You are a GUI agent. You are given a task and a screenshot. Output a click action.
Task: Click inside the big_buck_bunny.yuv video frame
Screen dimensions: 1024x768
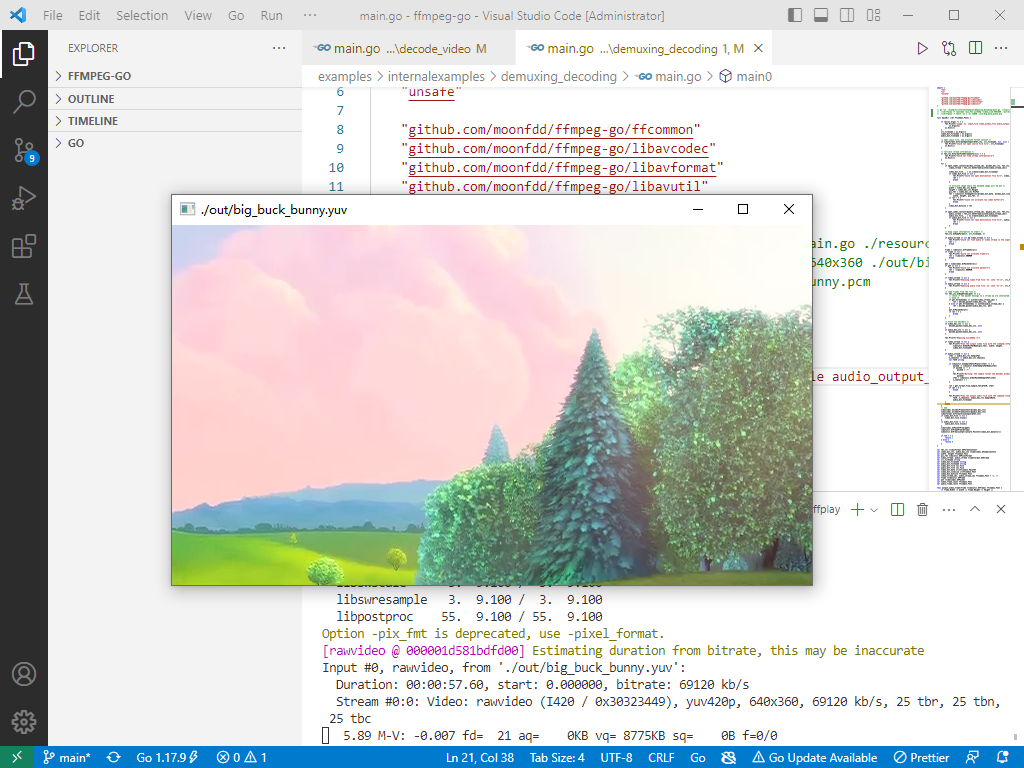(x=492, y=405)
